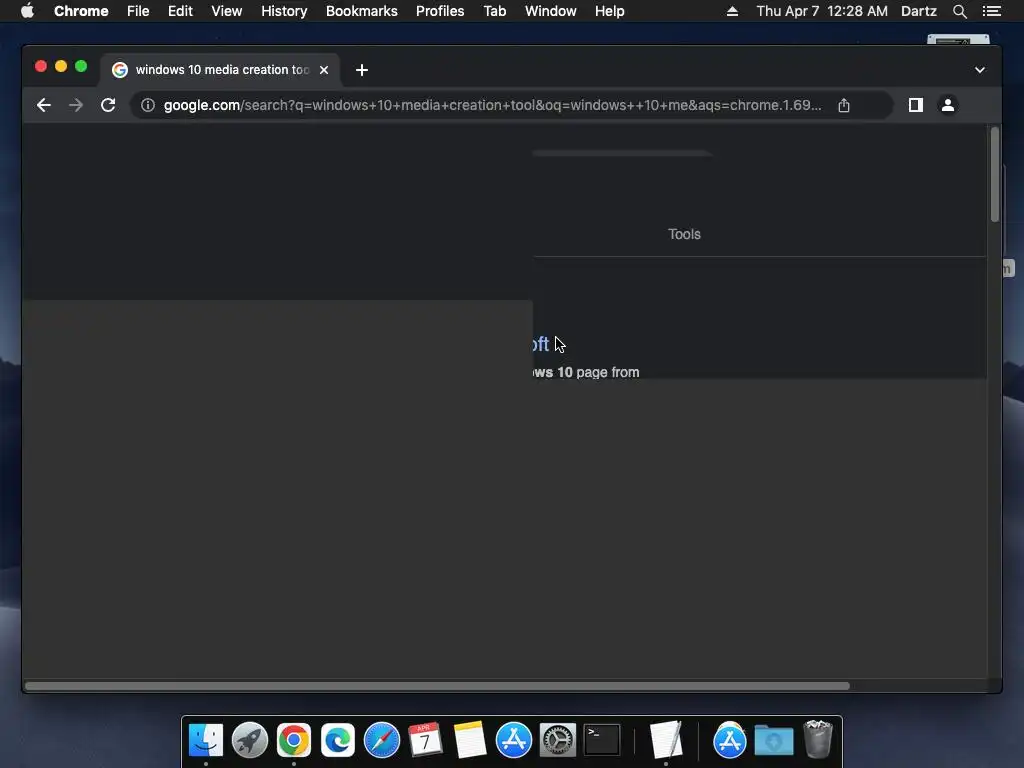Open the App Store icon next to Notes
Screen dimensions: 1024x768
513,740
